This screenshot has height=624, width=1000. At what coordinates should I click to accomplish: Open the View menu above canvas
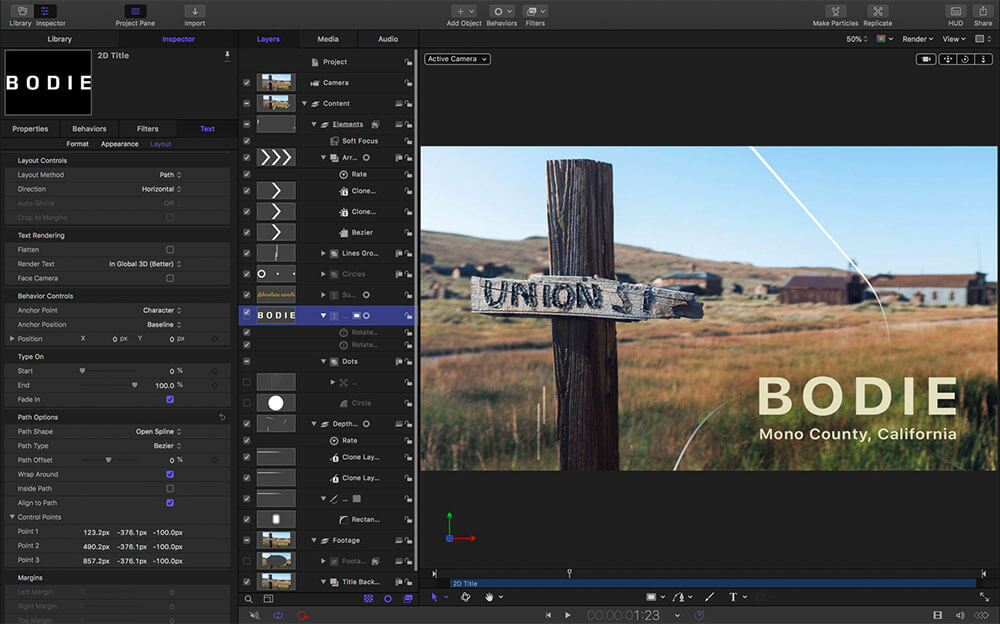click(954, 39)
